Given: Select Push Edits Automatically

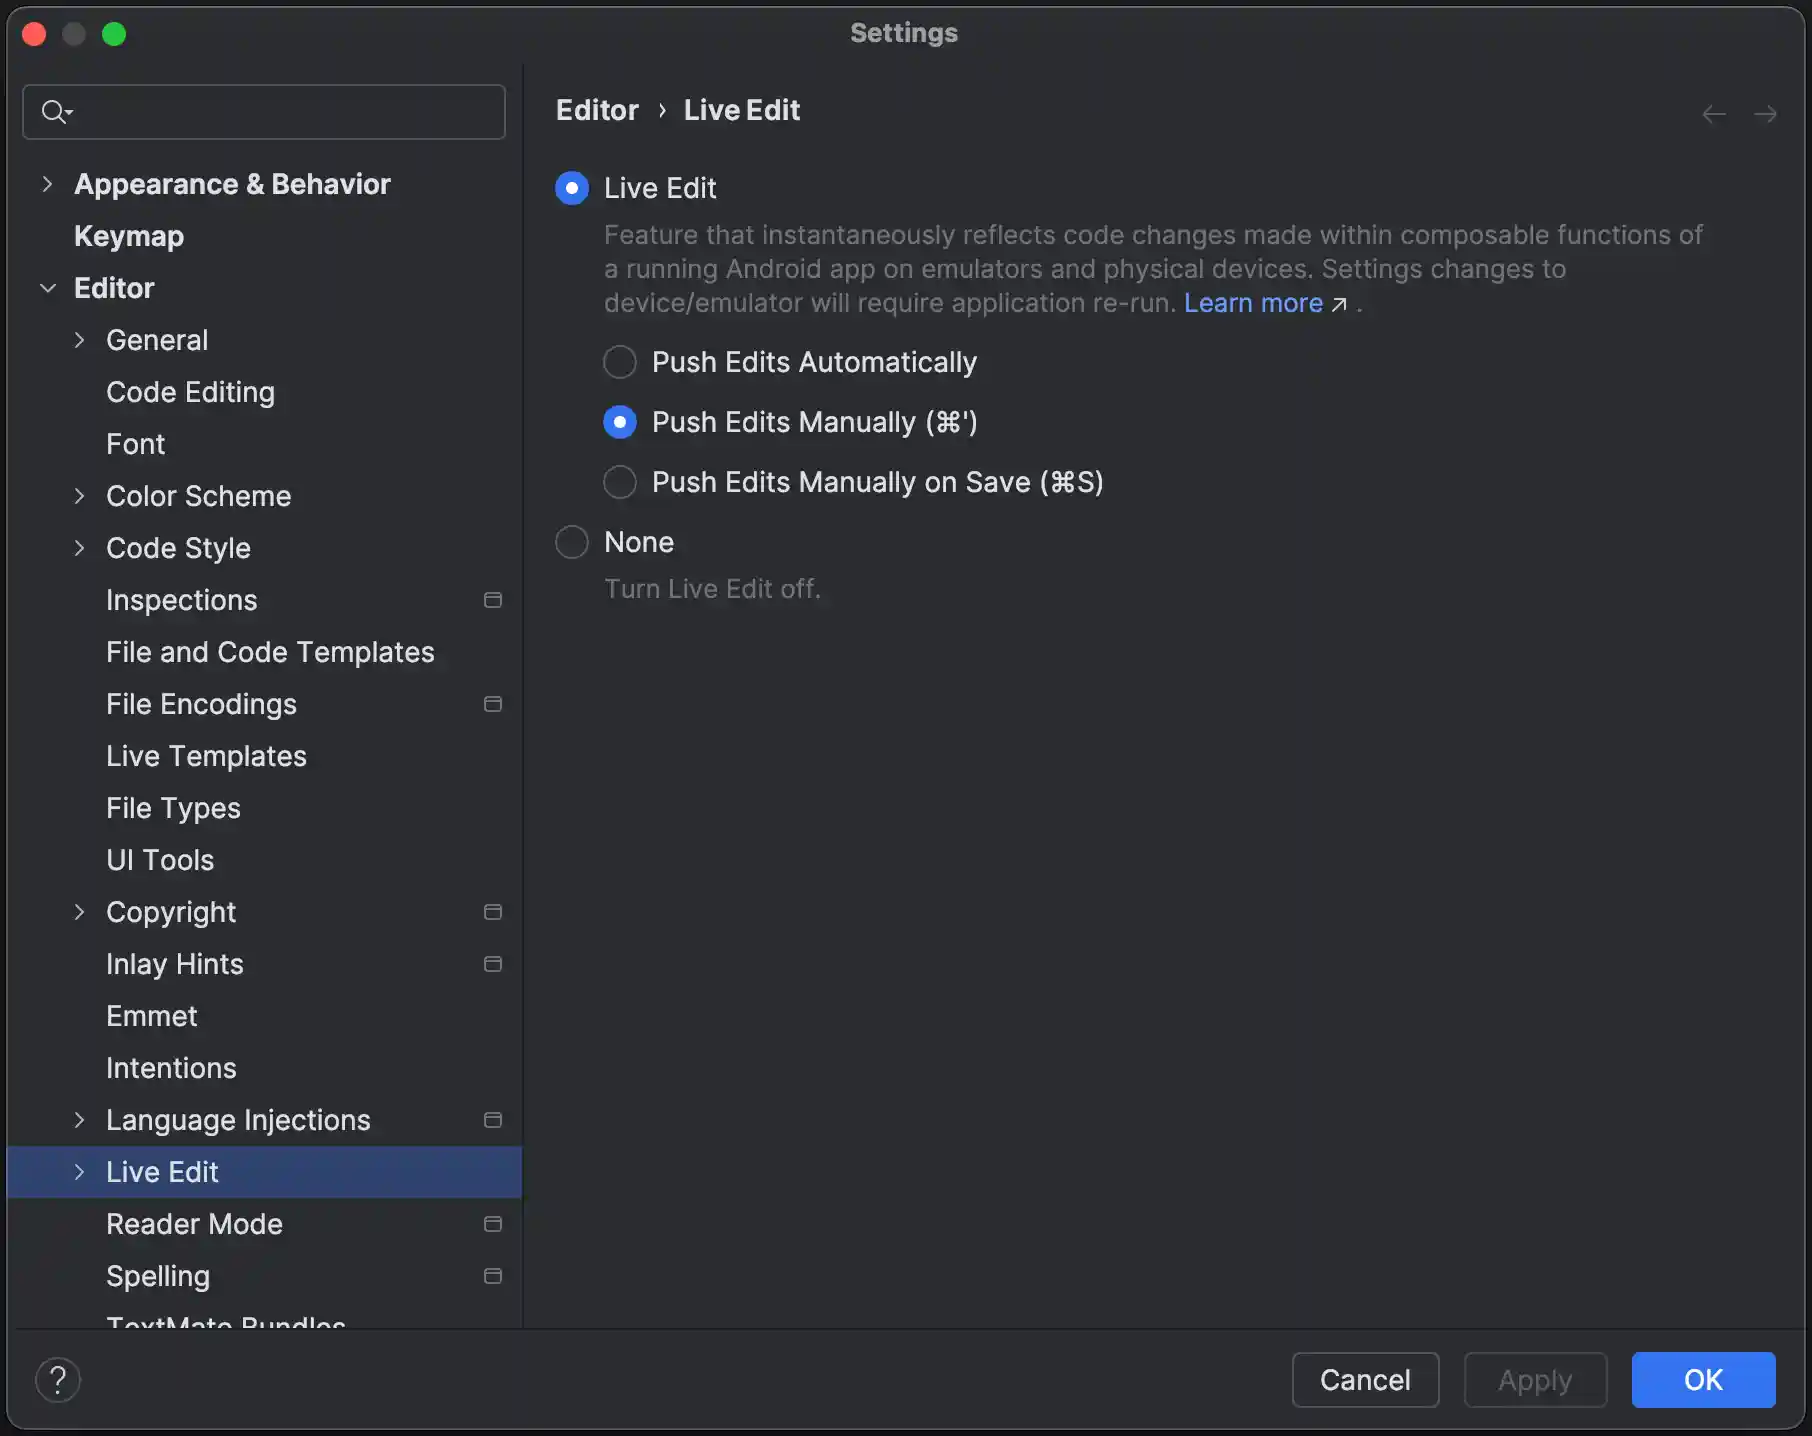Looking at the screenshot, I should [x=619, y=362].
